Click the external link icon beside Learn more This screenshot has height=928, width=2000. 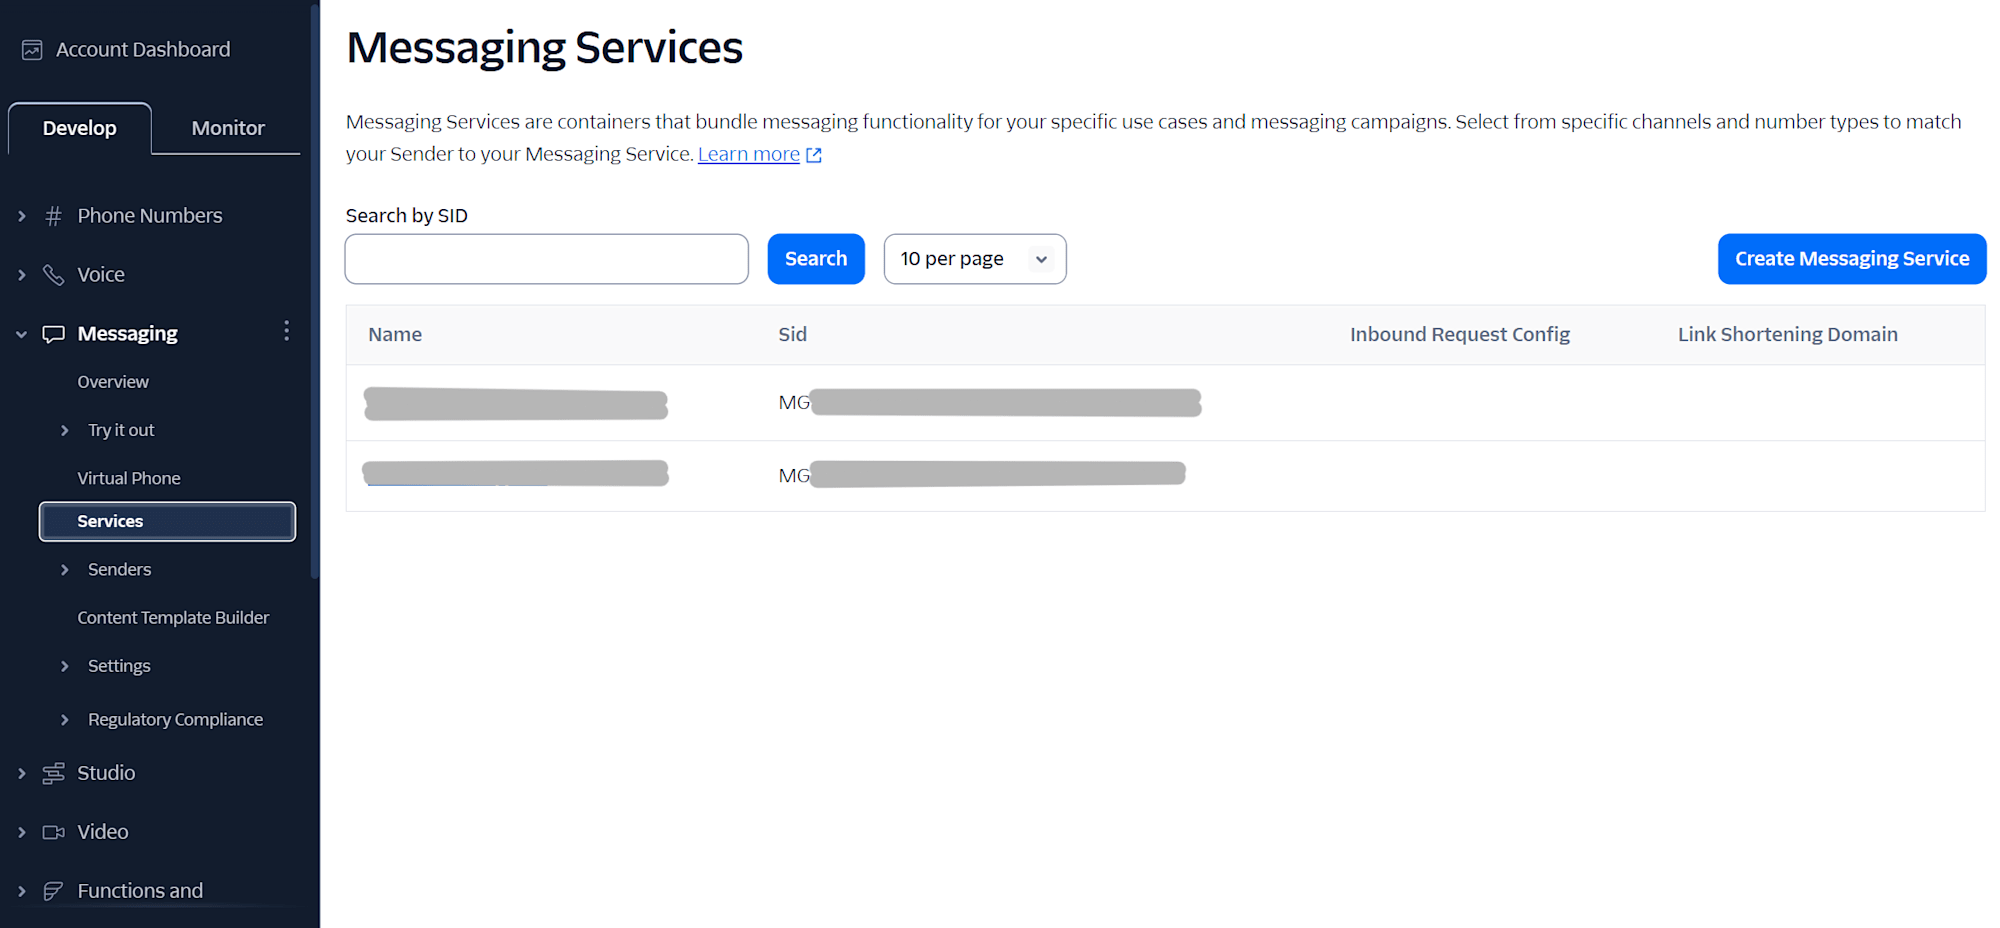pyautogui.click(x=814, y=155)
